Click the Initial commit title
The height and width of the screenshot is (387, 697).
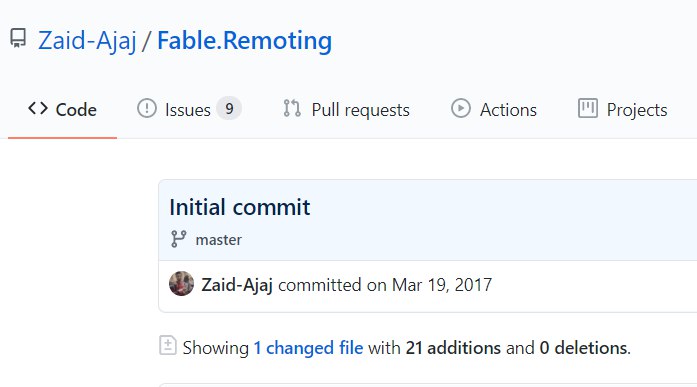[240, 207]
